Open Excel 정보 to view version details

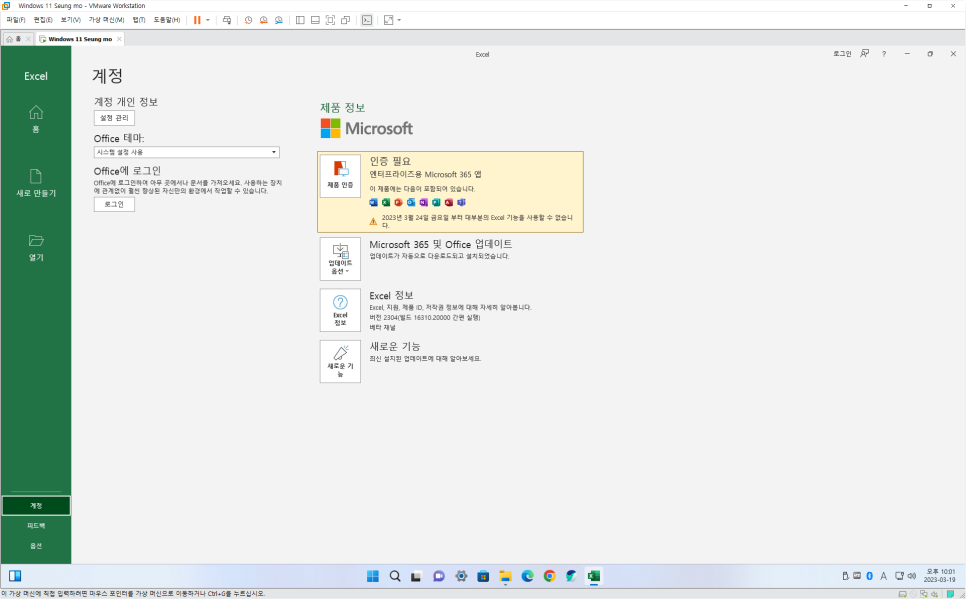click(340, 310)
